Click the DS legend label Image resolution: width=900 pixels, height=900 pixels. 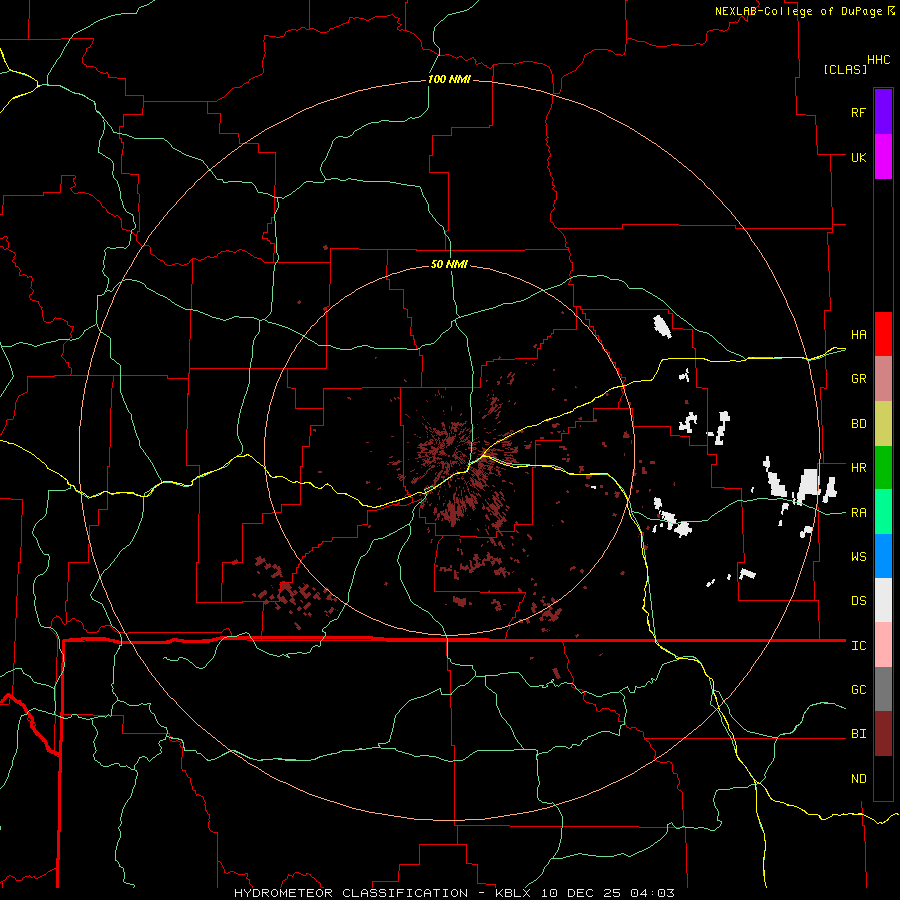point(858,601)
